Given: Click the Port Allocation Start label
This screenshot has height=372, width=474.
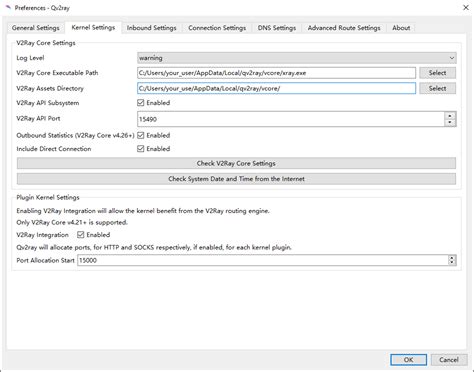Looking at the screenshot, I should point(45,260).
